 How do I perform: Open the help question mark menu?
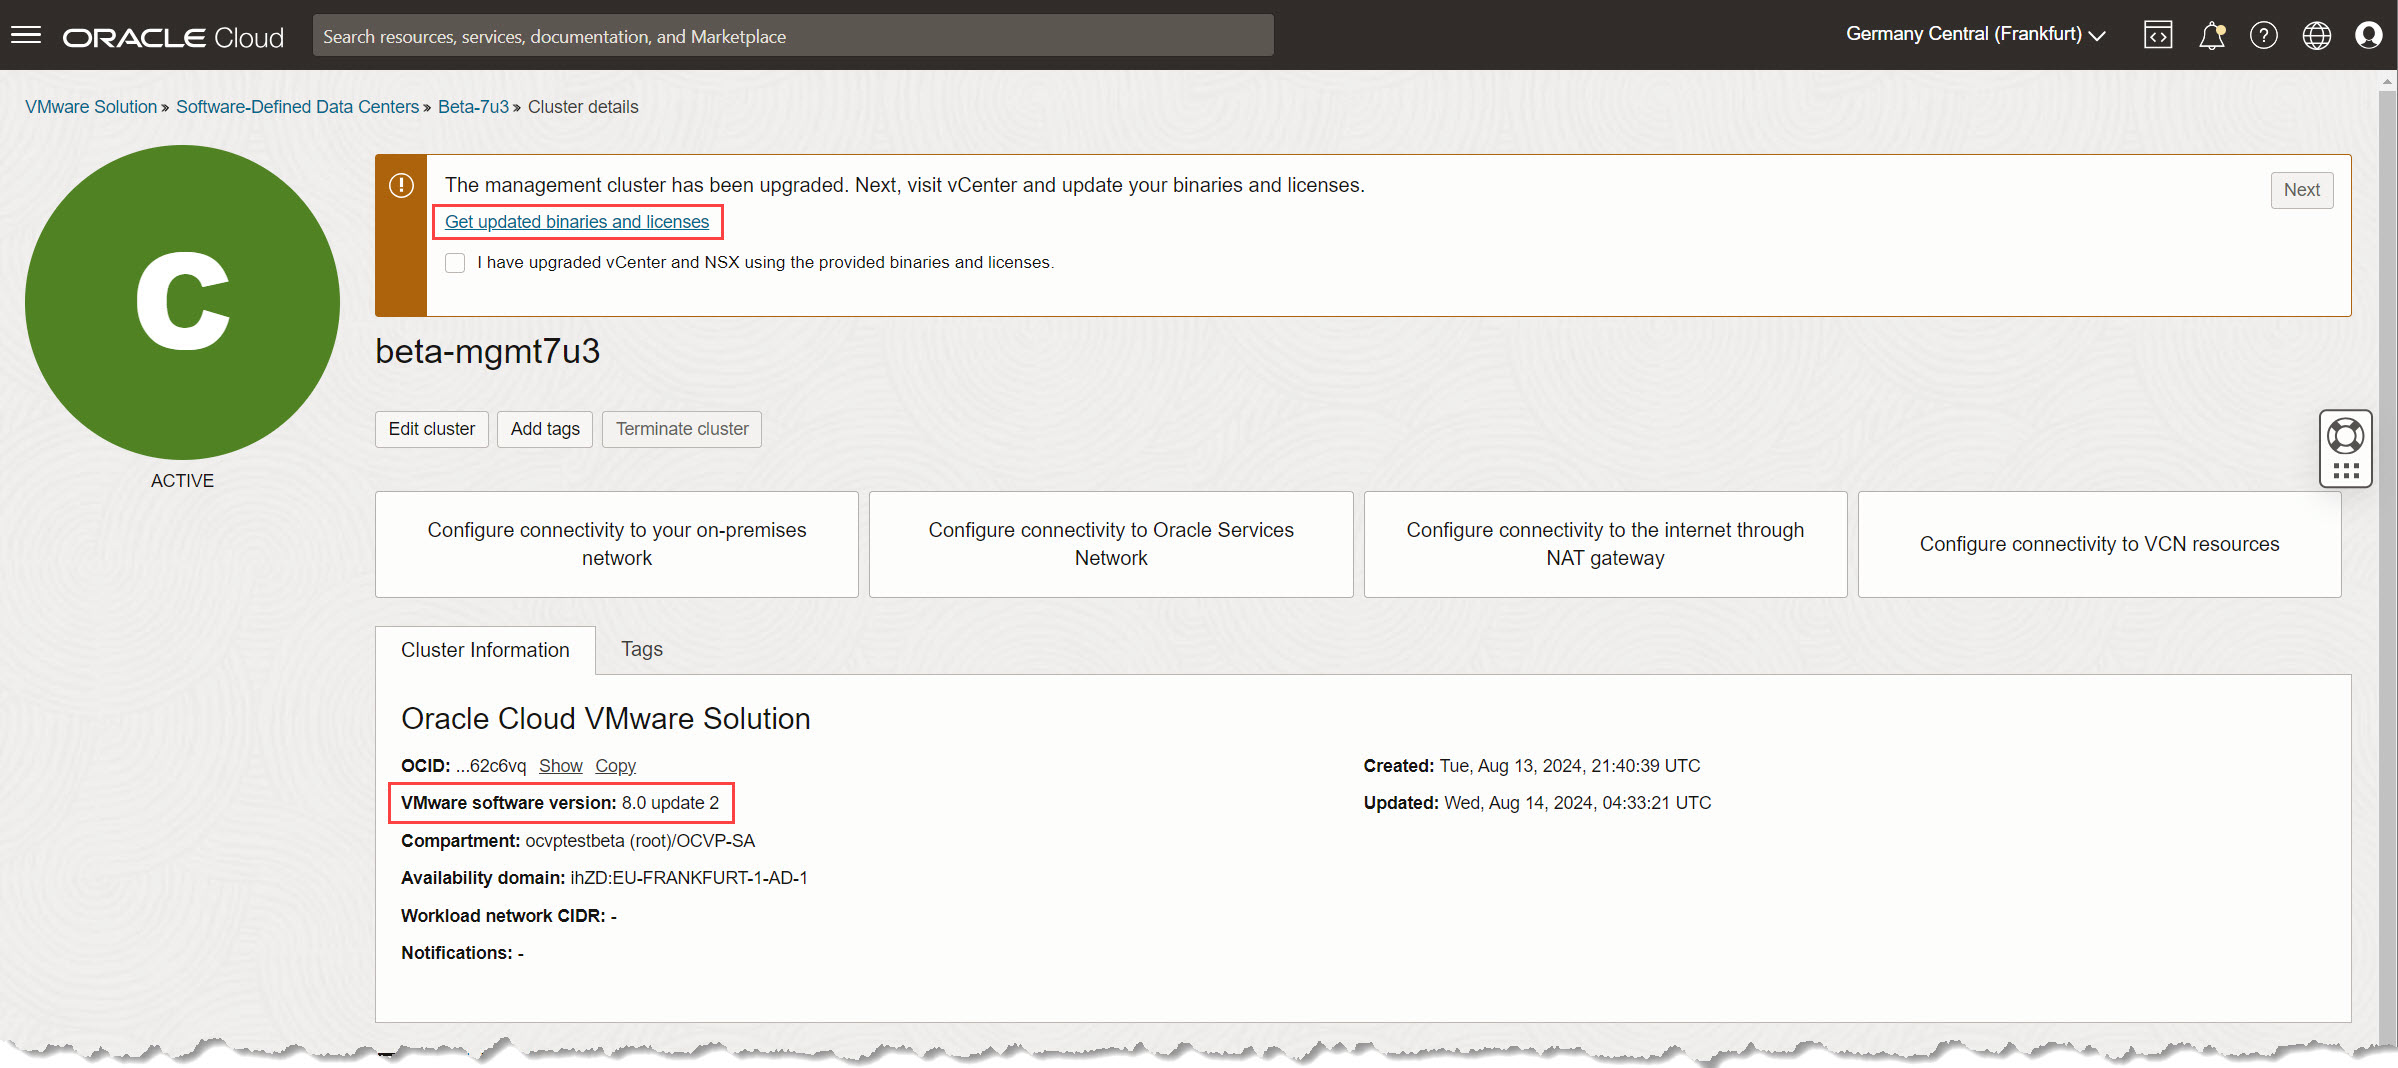click(2264, 36)
